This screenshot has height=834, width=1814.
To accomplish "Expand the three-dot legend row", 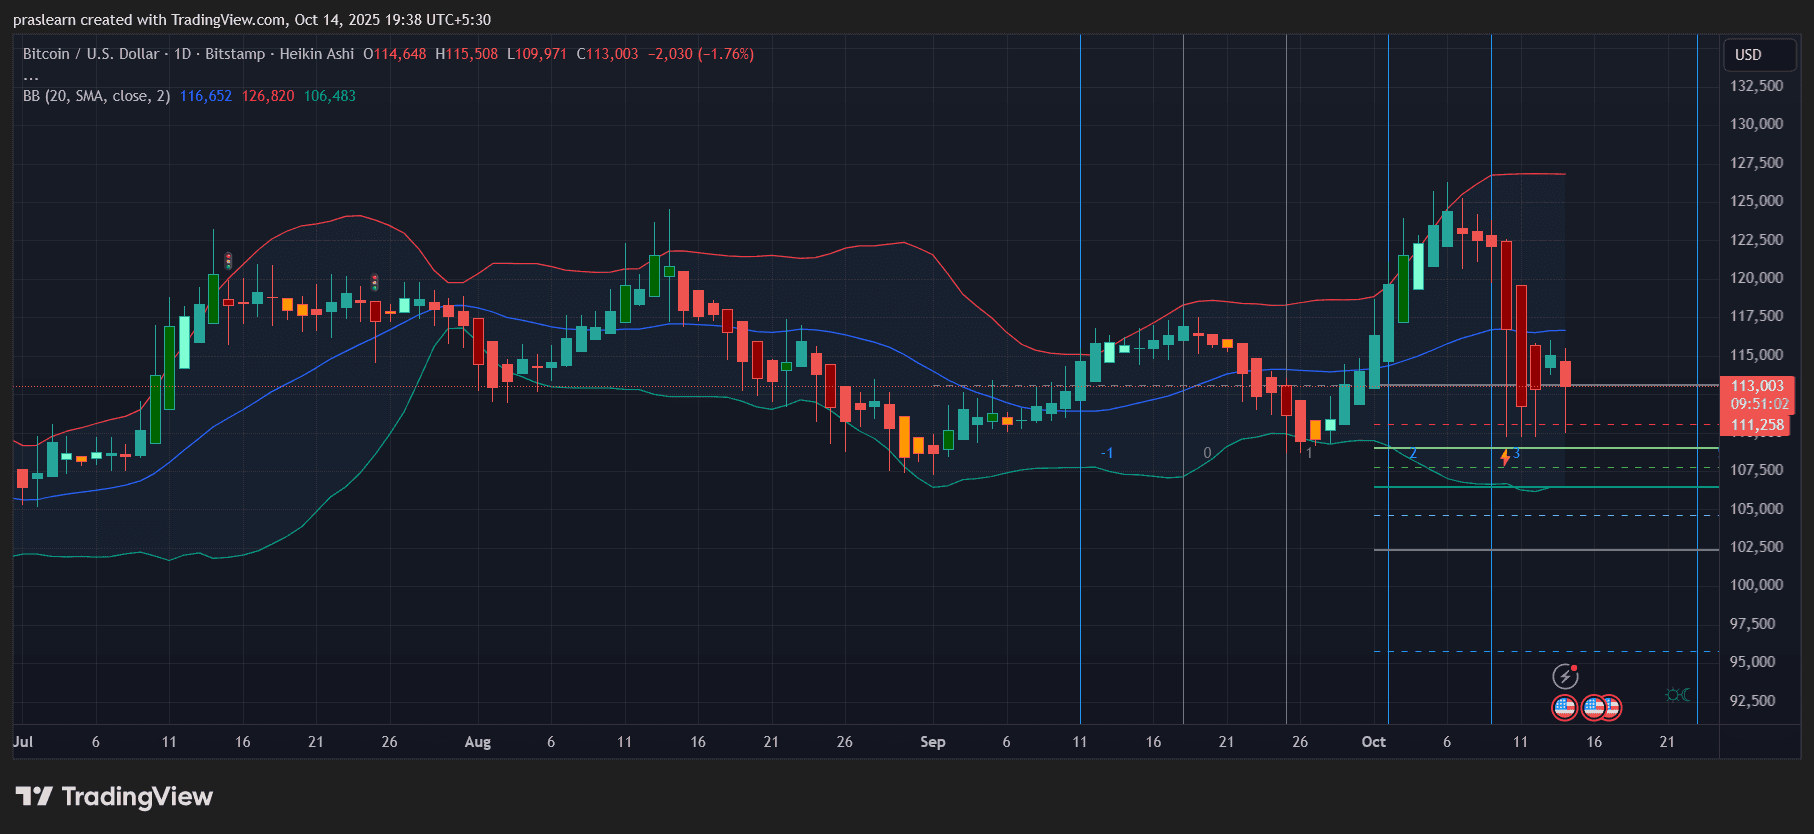I will 31,76.
